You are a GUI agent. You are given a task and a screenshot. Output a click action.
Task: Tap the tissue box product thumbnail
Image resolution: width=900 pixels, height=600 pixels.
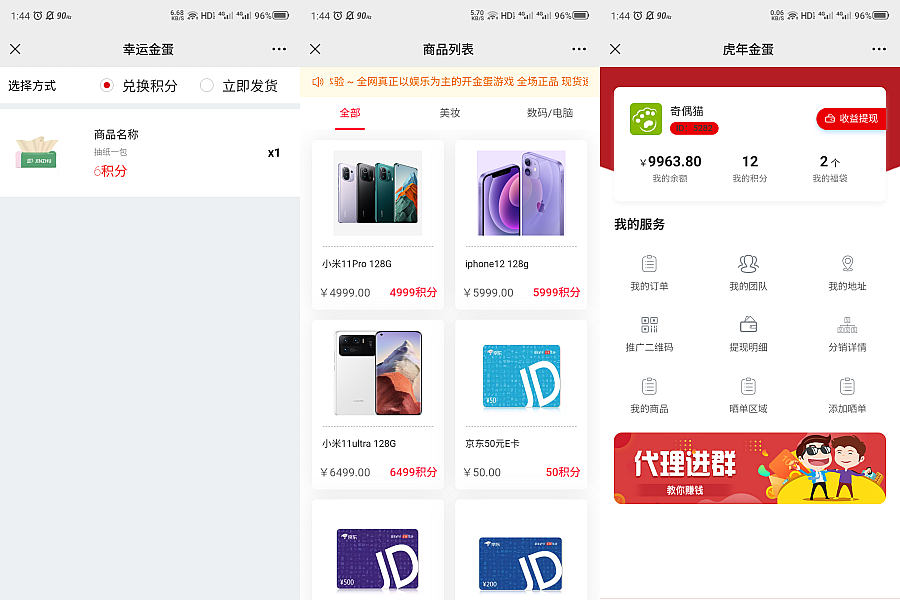pyautogui.click(x=37, y=153)
